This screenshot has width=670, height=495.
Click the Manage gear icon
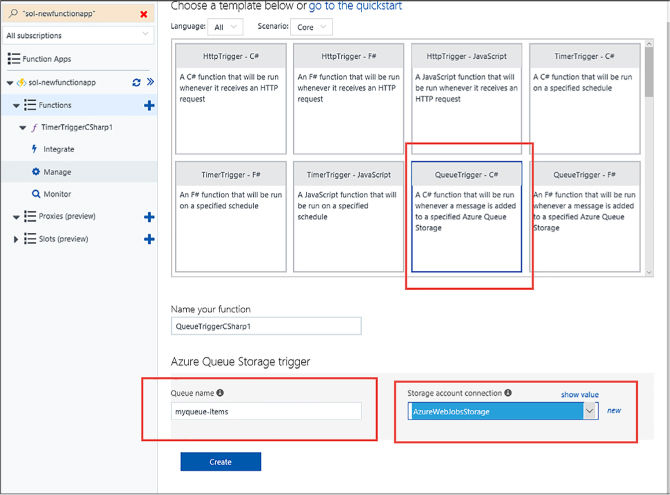[36, 171]
